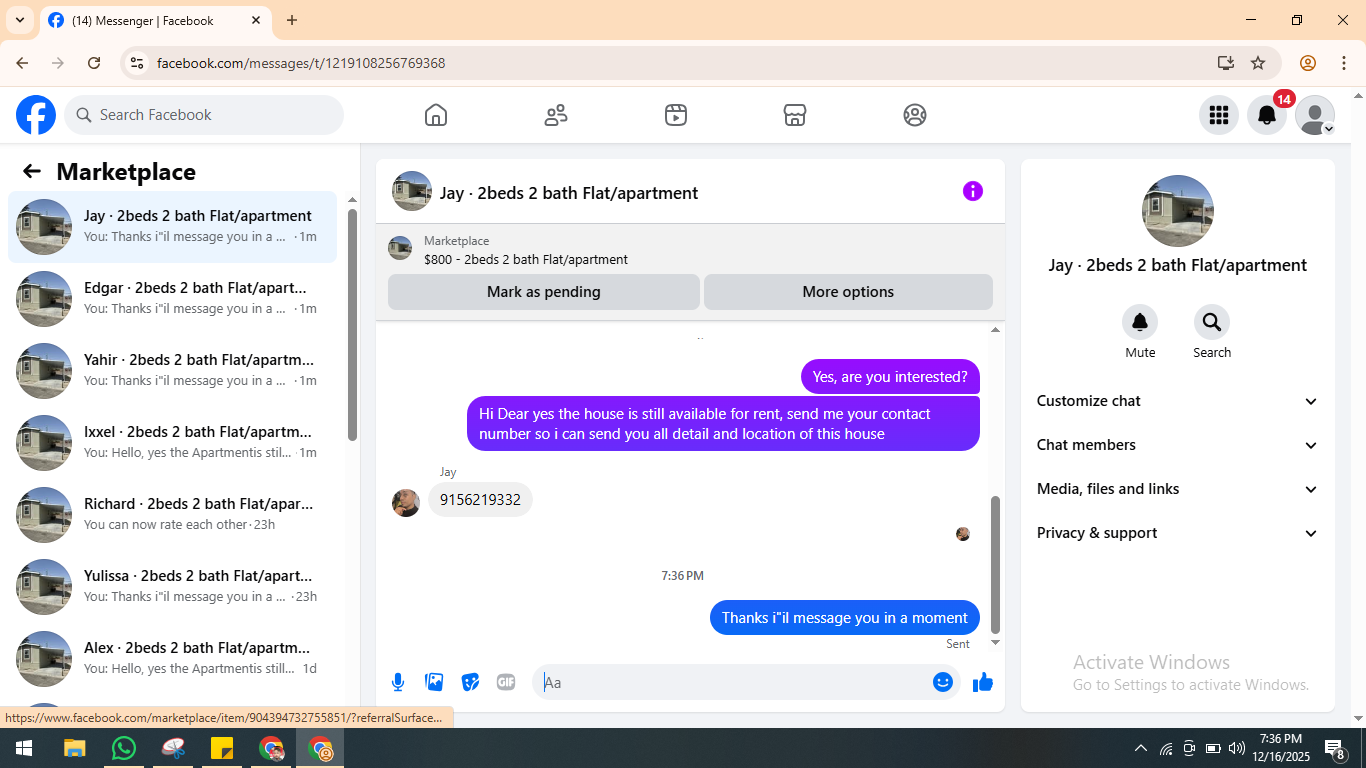Select Alex's conversation in the list
The width and height of the screenshot is (1366, 768).
172,659
